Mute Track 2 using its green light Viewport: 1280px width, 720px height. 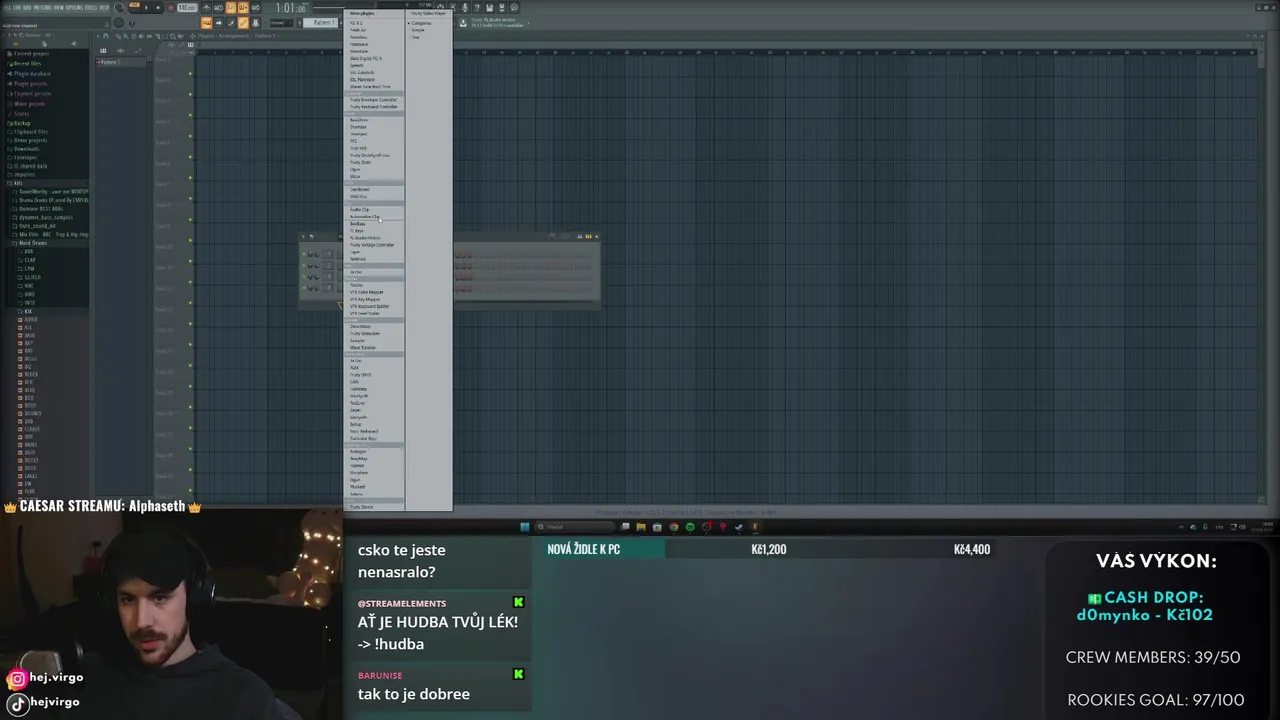[x=190, y=94]
